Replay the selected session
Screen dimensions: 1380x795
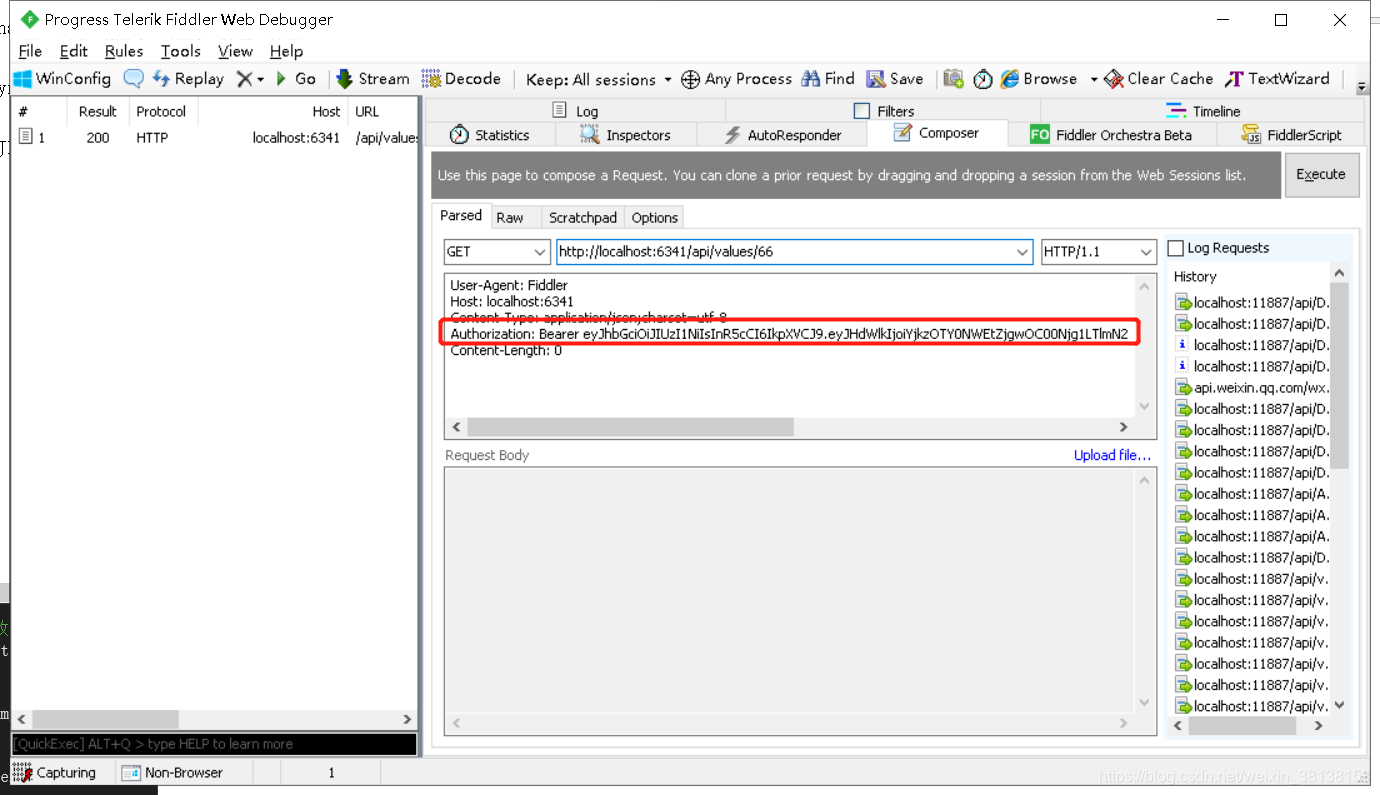pyautogui.click(x=188, y=79)
